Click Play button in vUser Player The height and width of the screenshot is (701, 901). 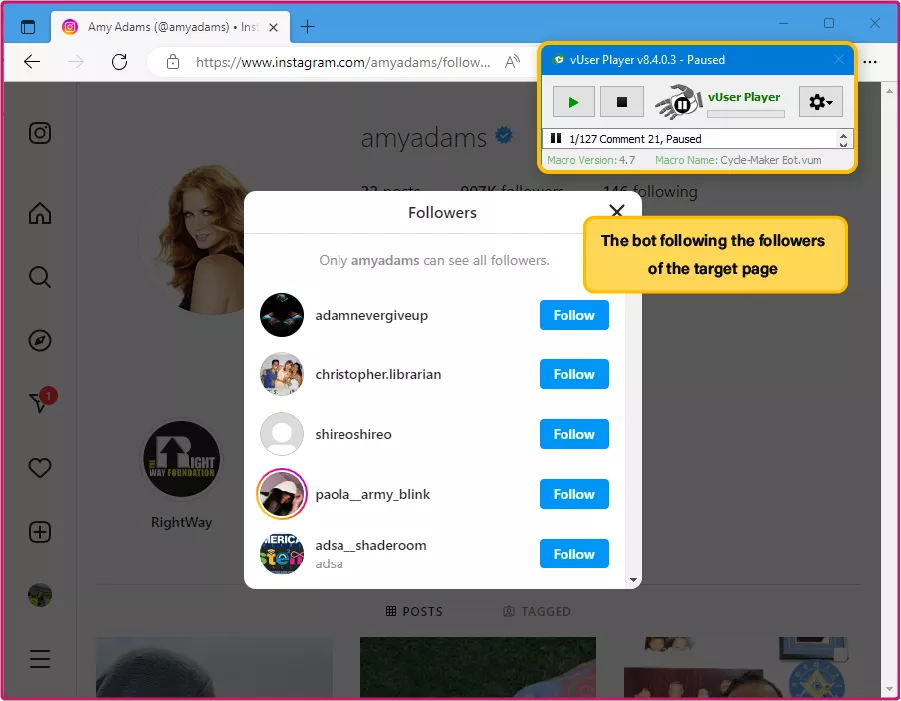click(x=573, y=102)
